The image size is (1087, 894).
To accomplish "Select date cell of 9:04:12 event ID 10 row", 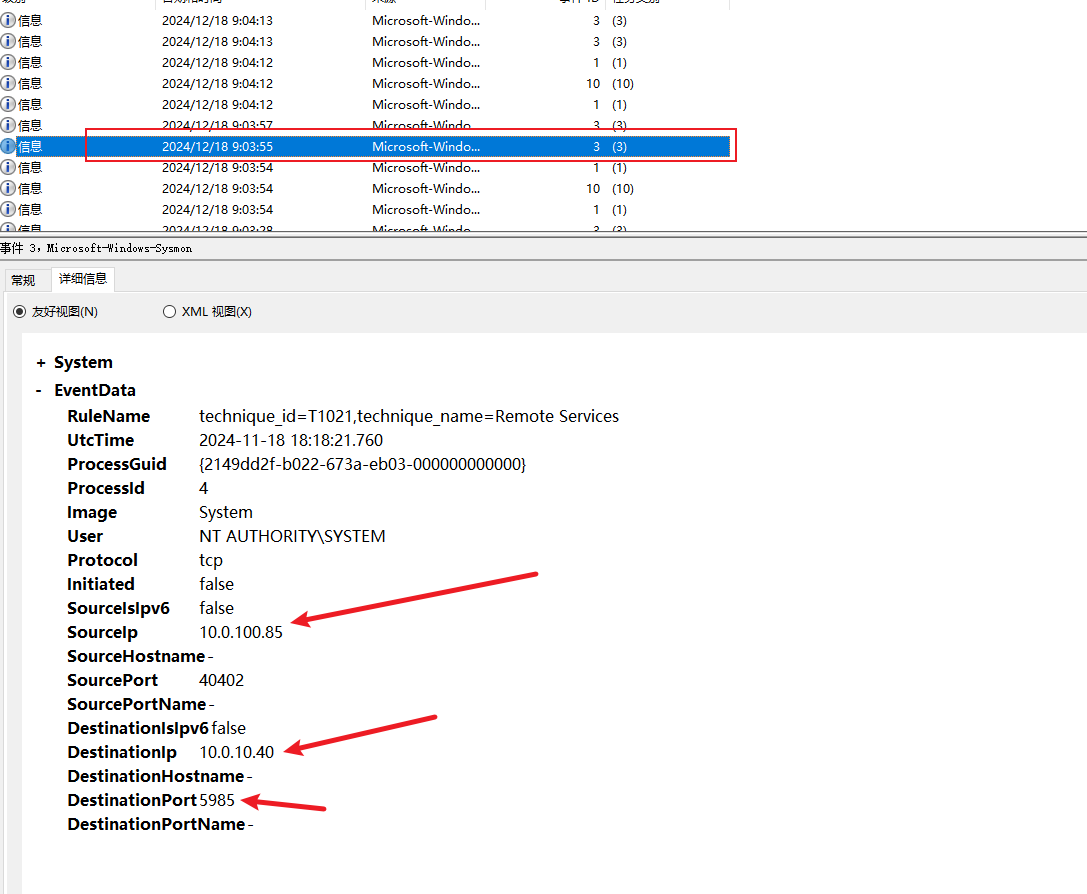I will click(218, 83).
